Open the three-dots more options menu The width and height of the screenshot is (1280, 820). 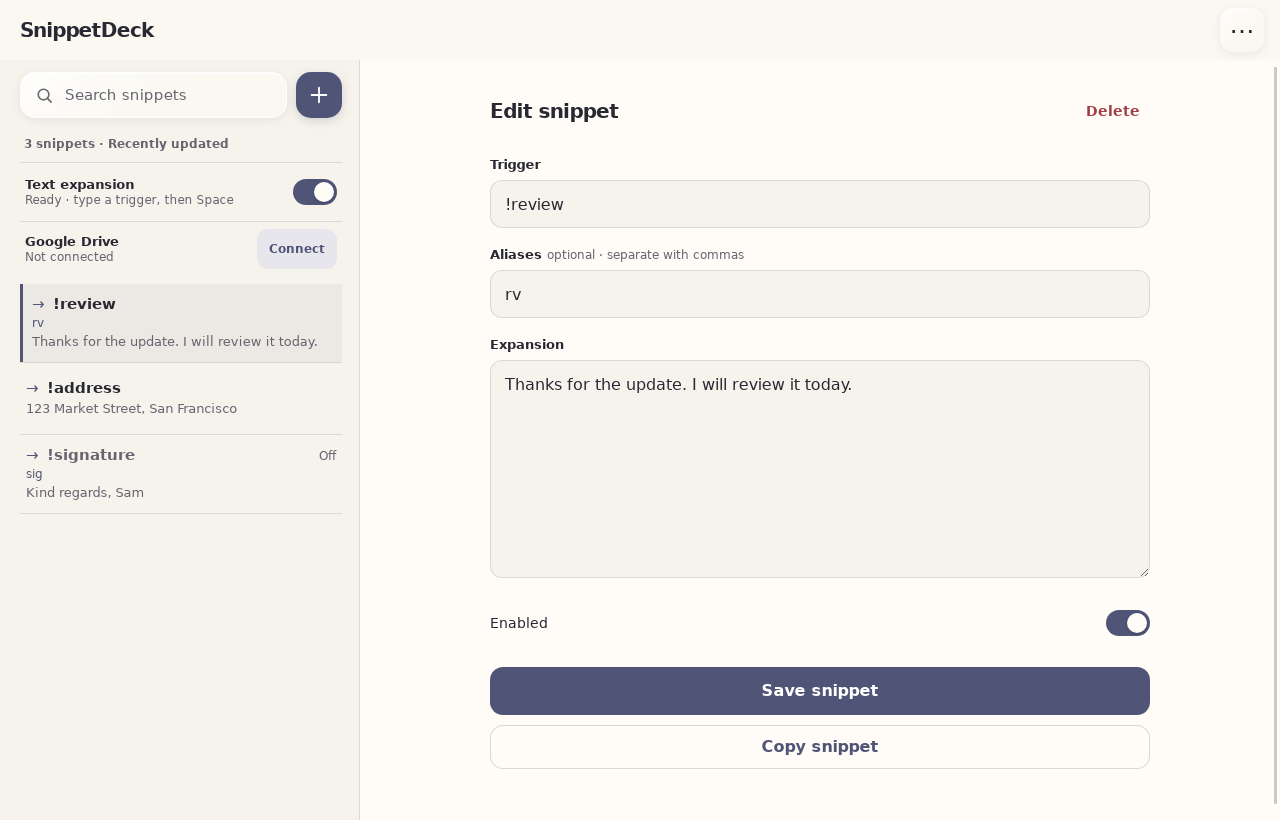[x=1242, y=30]
